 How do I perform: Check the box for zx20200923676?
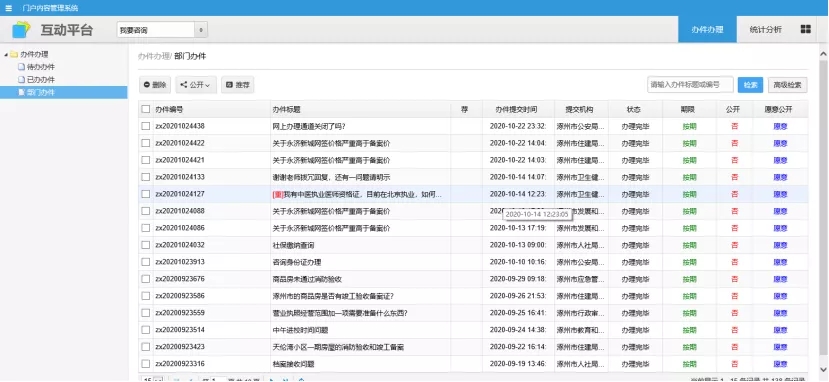tap(146, 279)
